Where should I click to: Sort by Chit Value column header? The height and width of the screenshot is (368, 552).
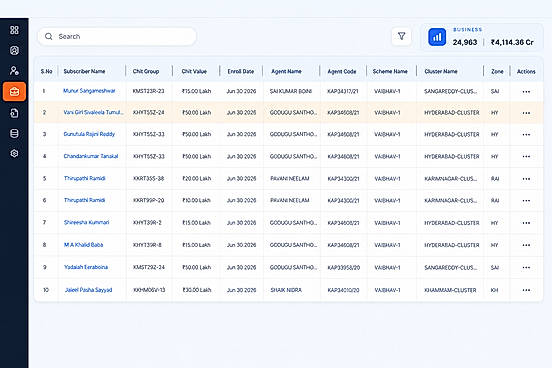tap(194, 71)
